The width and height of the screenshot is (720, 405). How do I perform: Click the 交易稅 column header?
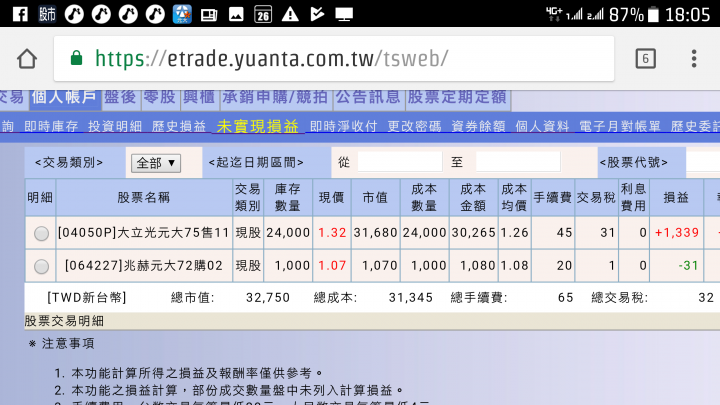click(596, 198)
